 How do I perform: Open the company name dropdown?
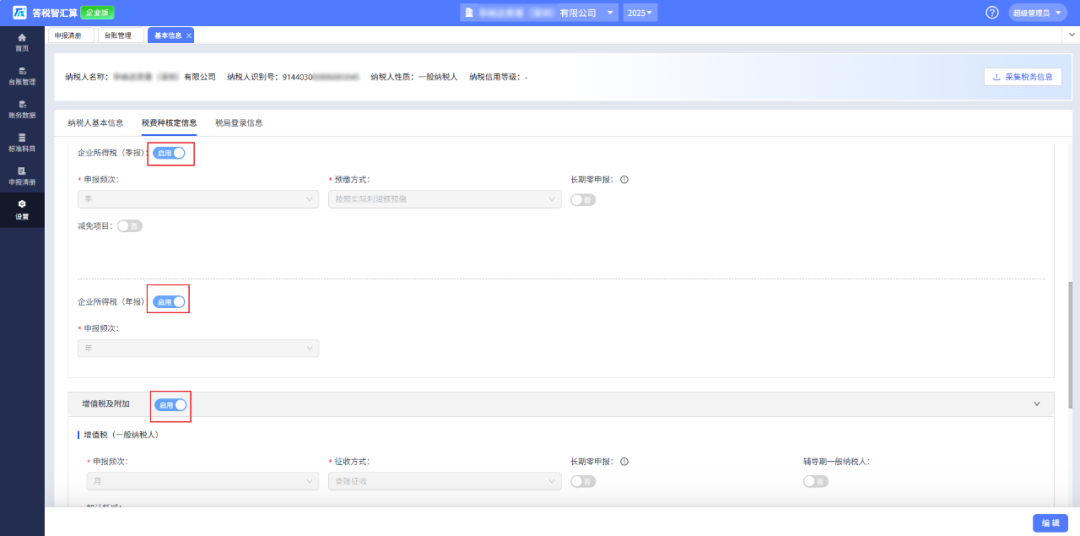point(539,12)
